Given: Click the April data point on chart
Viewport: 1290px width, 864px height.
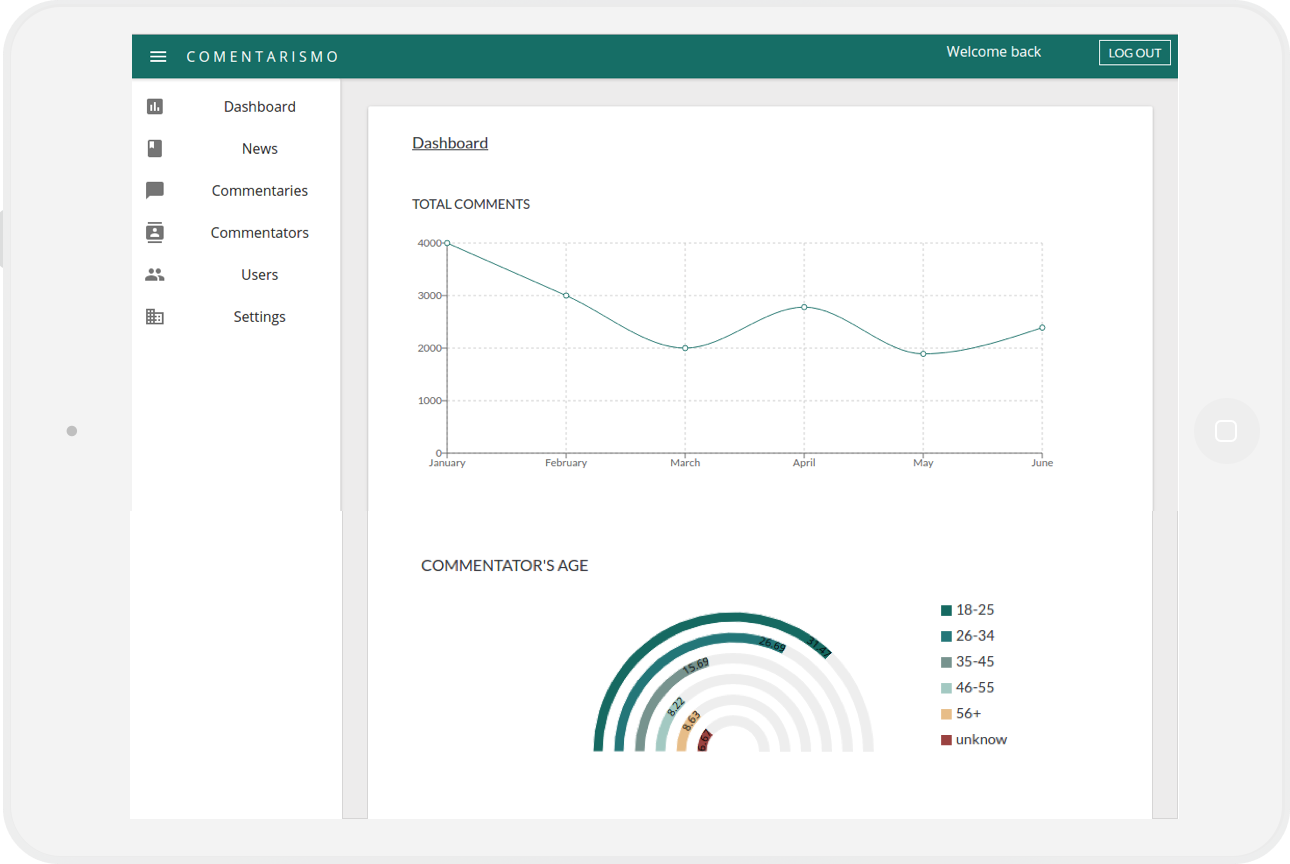Looking at the screenshot, I should coord(804,307).
